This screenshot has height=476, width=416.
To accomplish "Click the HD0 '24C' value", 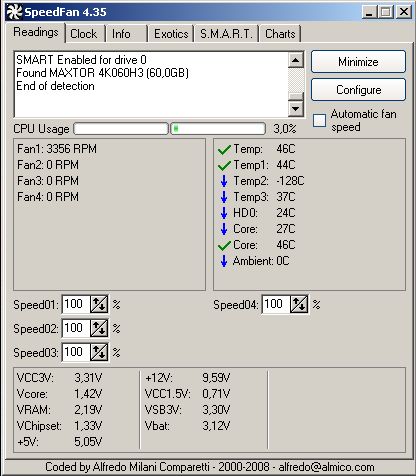I will tap(286, 213).
